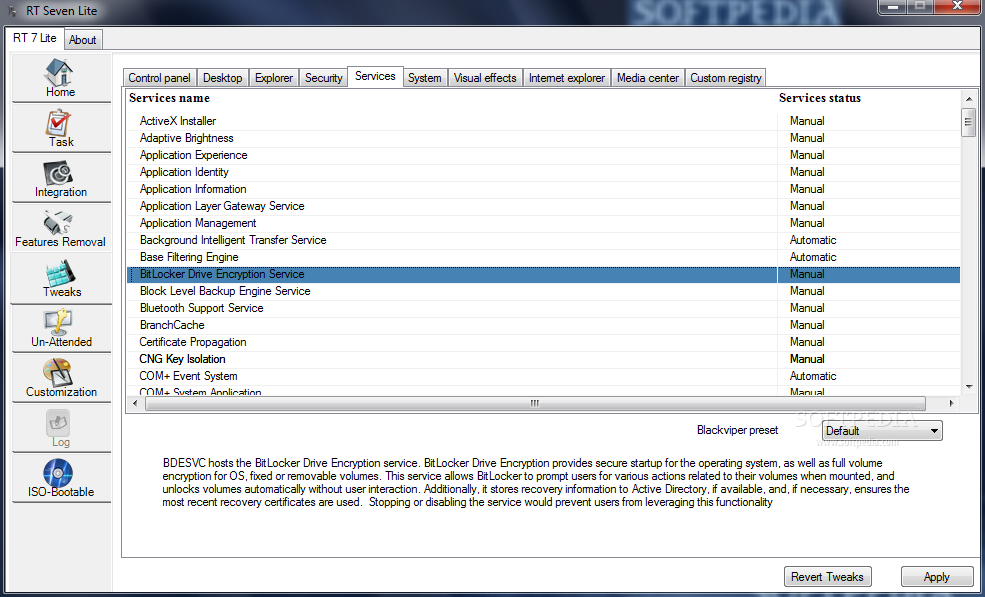
Task: Click the Revert Tweaks button
Action: [827, 577]
